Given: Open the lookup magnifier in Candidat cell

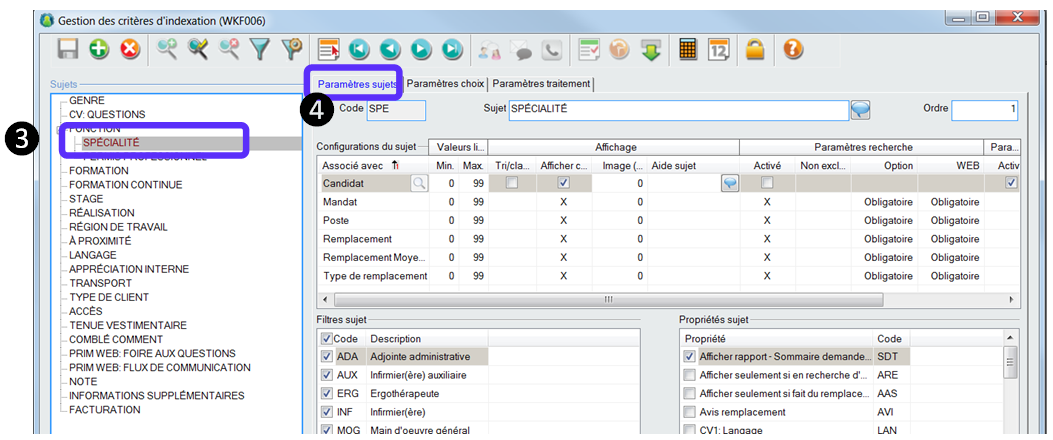Looking at the screenshot, I should (x=418, y=183).
